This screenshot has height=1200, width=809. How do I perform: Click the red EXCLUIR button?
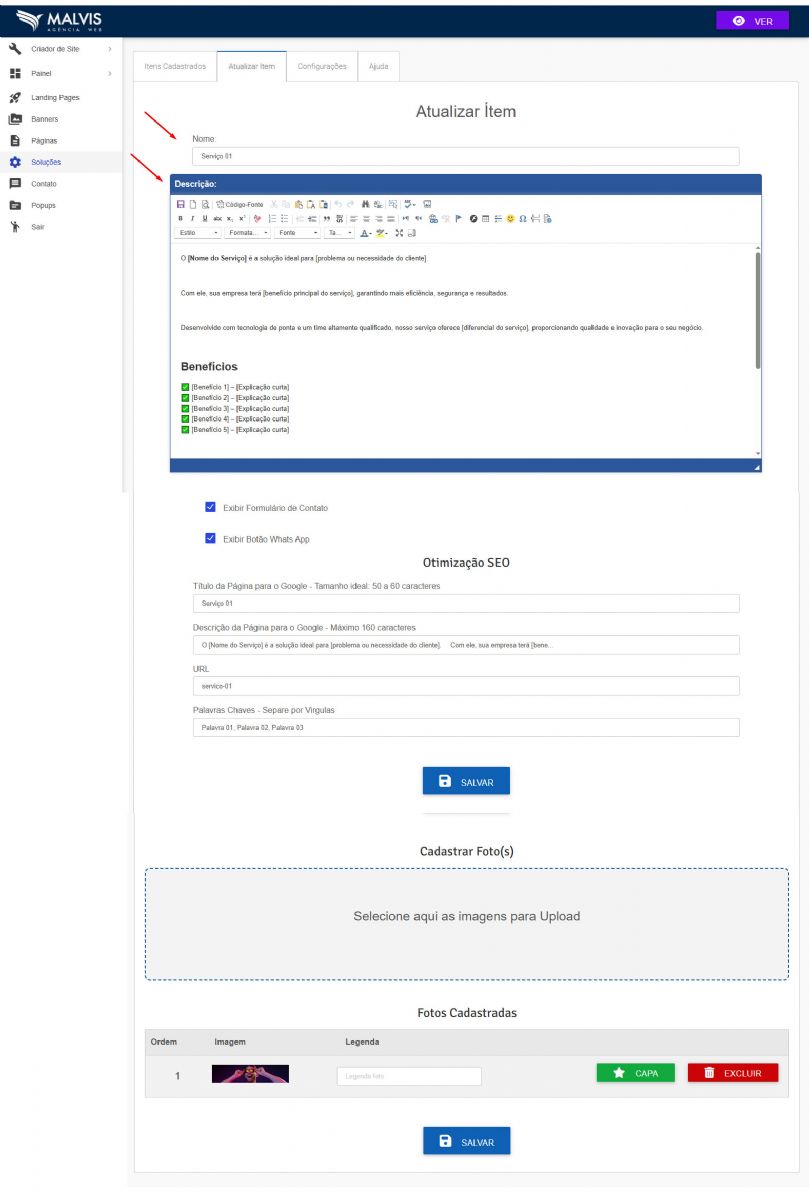(x=732, y=1073)
